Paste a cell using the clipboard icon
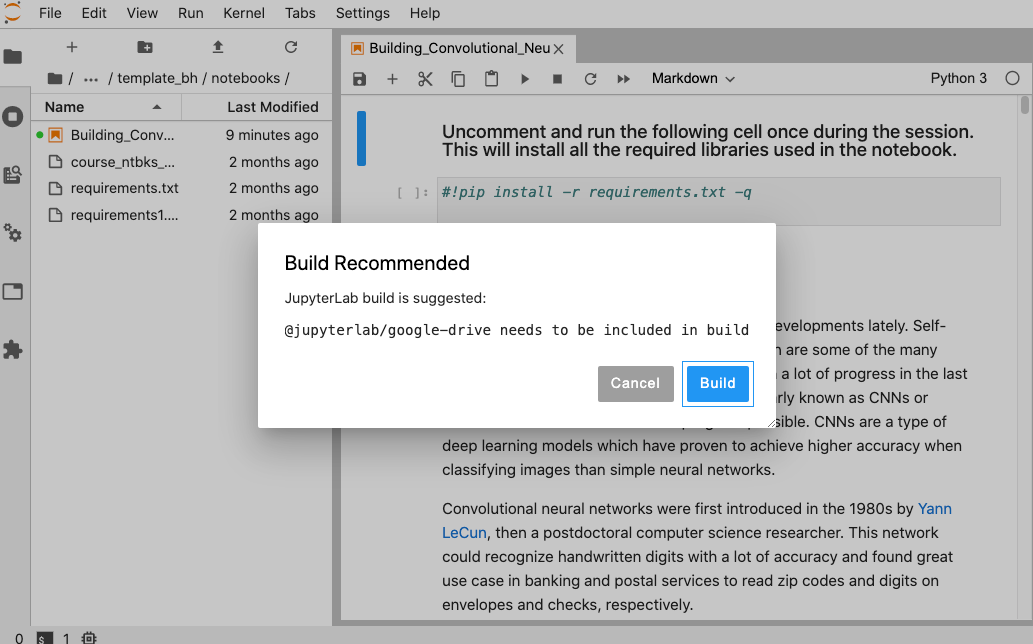The height and width of the screenshot is (644, 1033). 491,78
